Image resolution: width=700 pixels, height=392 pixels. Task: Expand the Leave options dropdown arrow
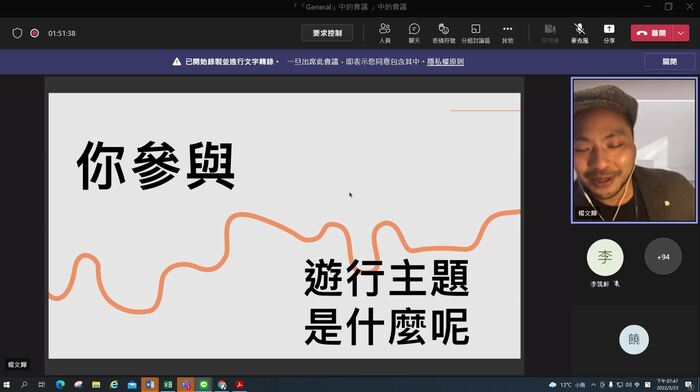tap(681, 33)
